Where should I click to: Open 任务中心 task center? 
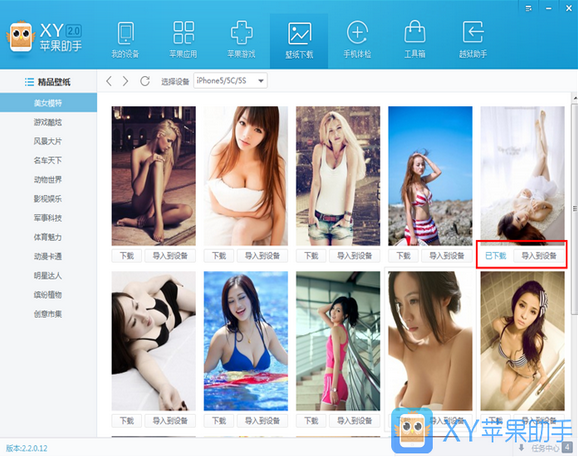[x=545, y=448]
